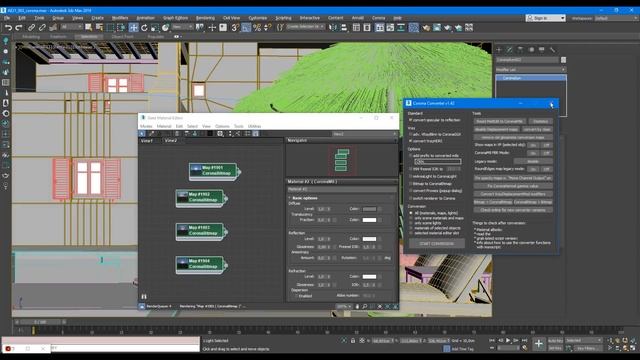Open the Scripting menu
This screenshot has height=360, width=640.
pyautogui.click(x=283, y=18)
